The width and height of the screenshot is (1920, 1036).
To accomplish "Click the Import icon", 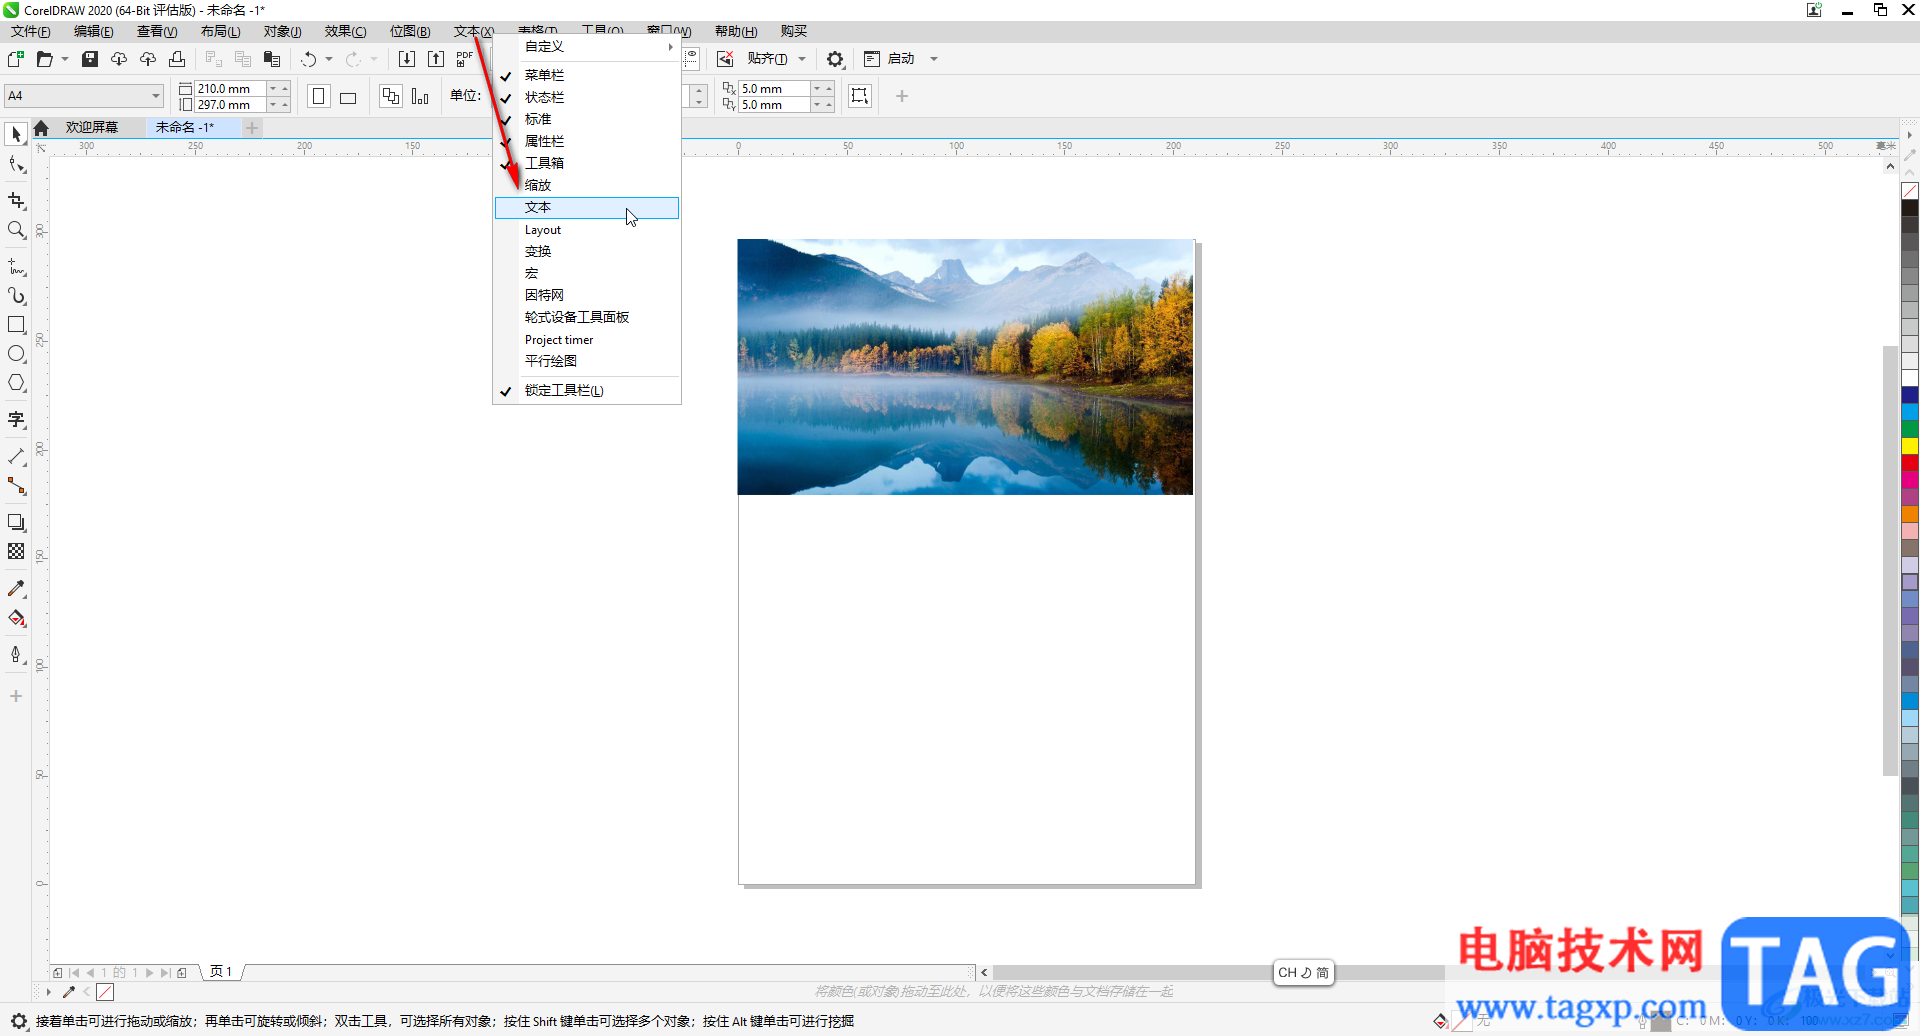I will pyautogui.click(x=407, y=59).
